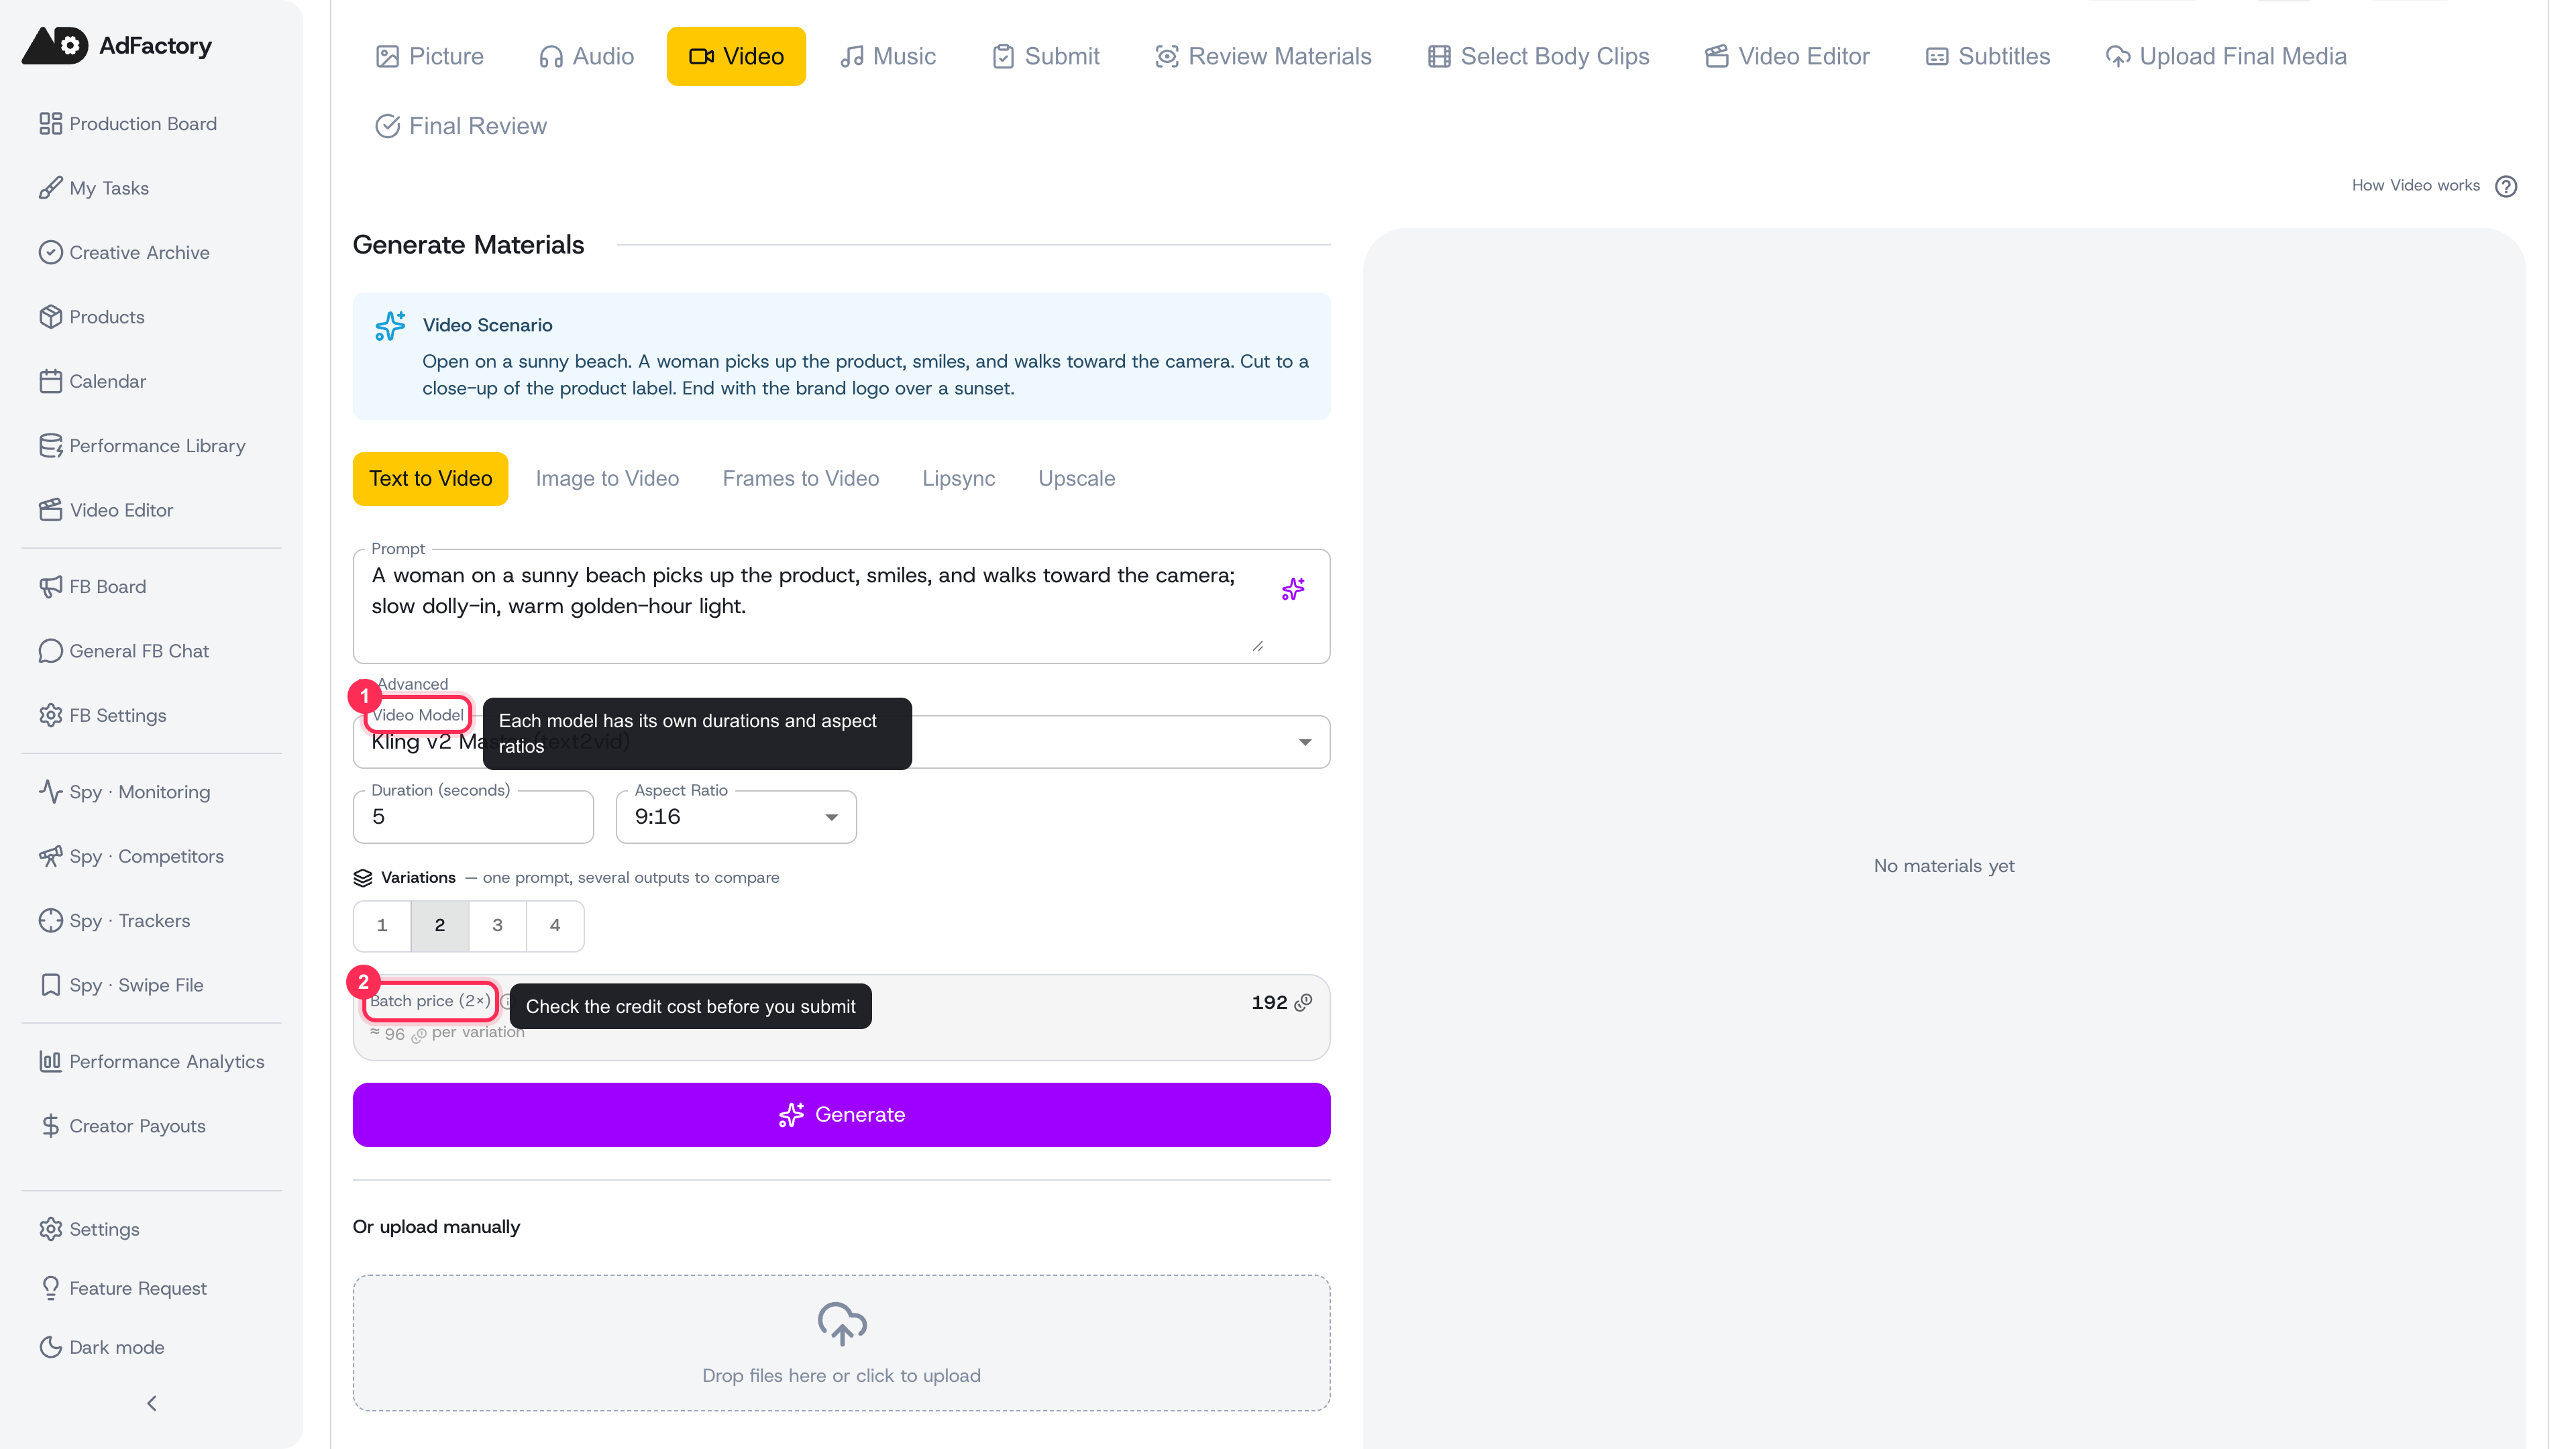The height and width of the screenshot is (1449, 2576).
Task: Select the active Video step tab
Action: [736, 56]
